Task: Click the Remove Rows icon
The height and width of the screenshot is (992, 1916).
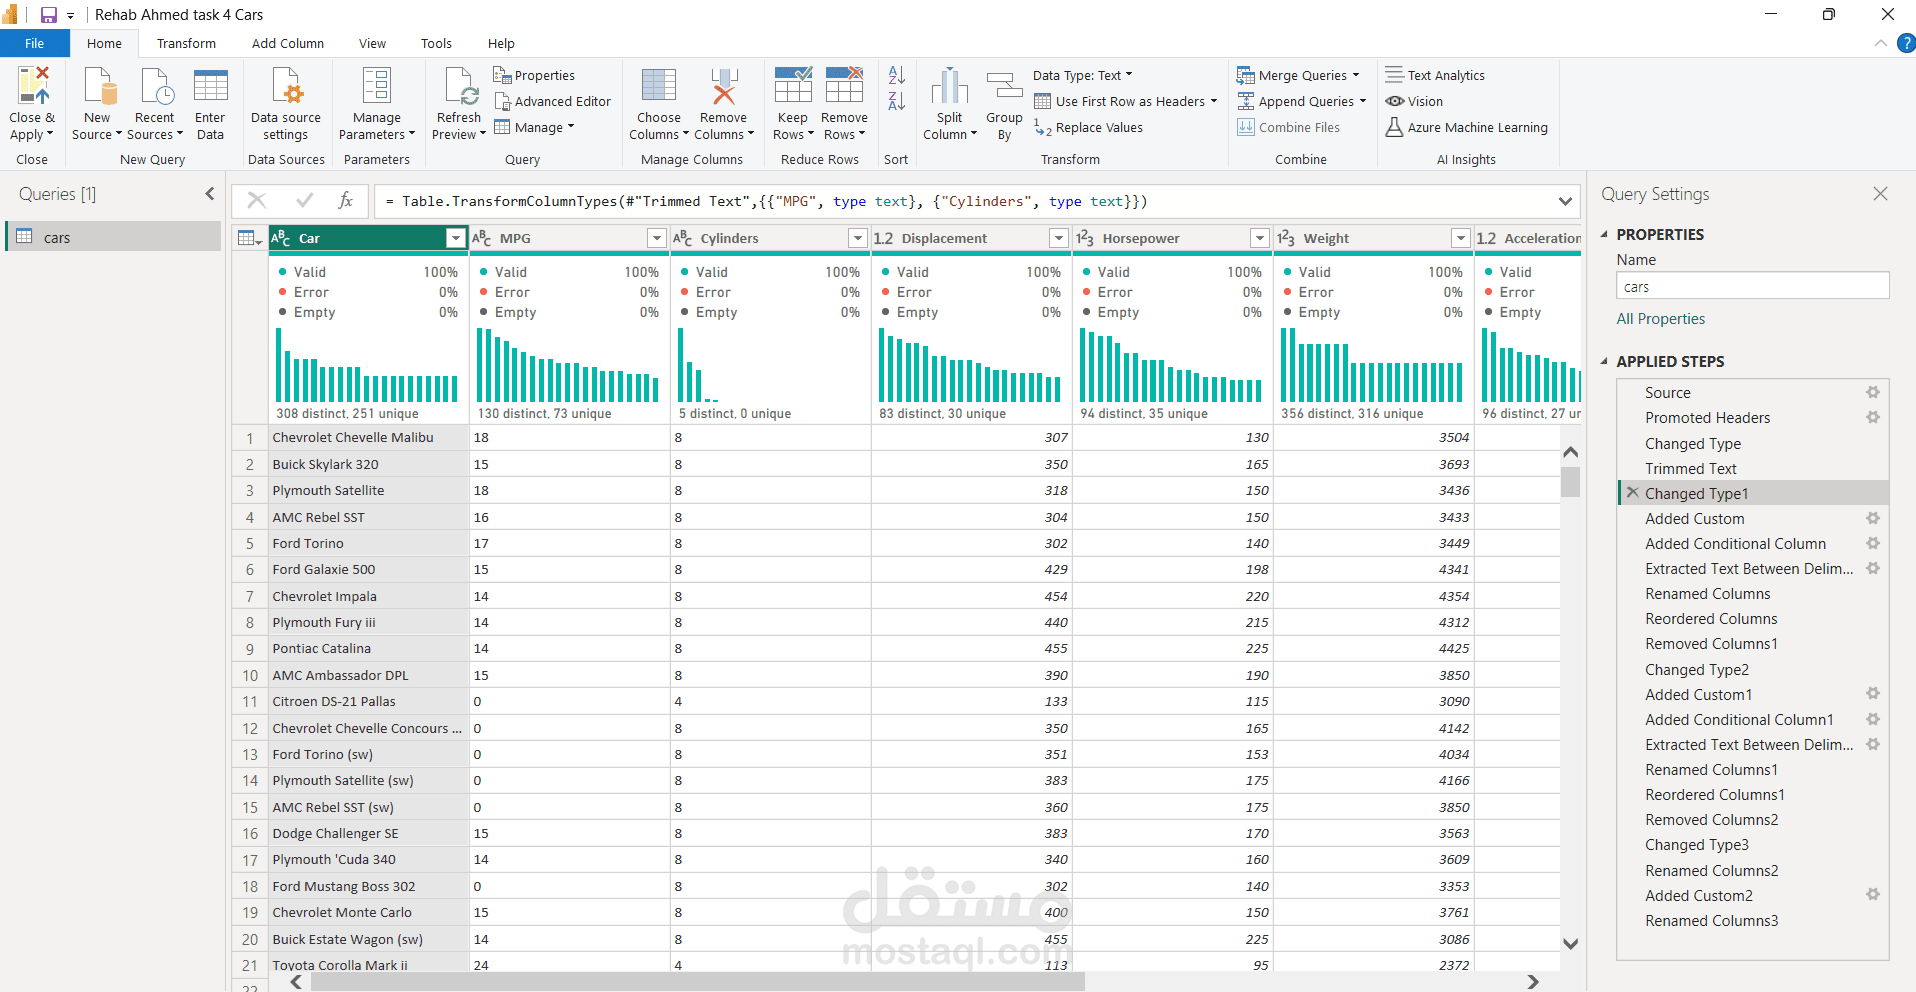Action: click(844, 86)
